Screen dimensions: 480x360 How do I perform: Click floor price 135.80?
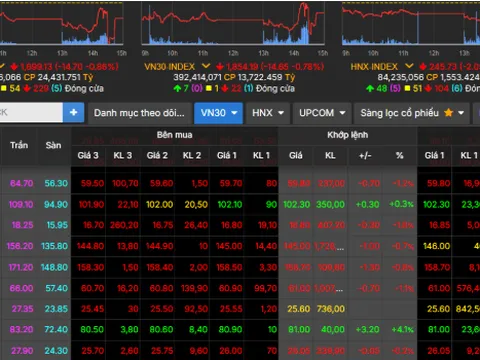(x=54, y=246)
